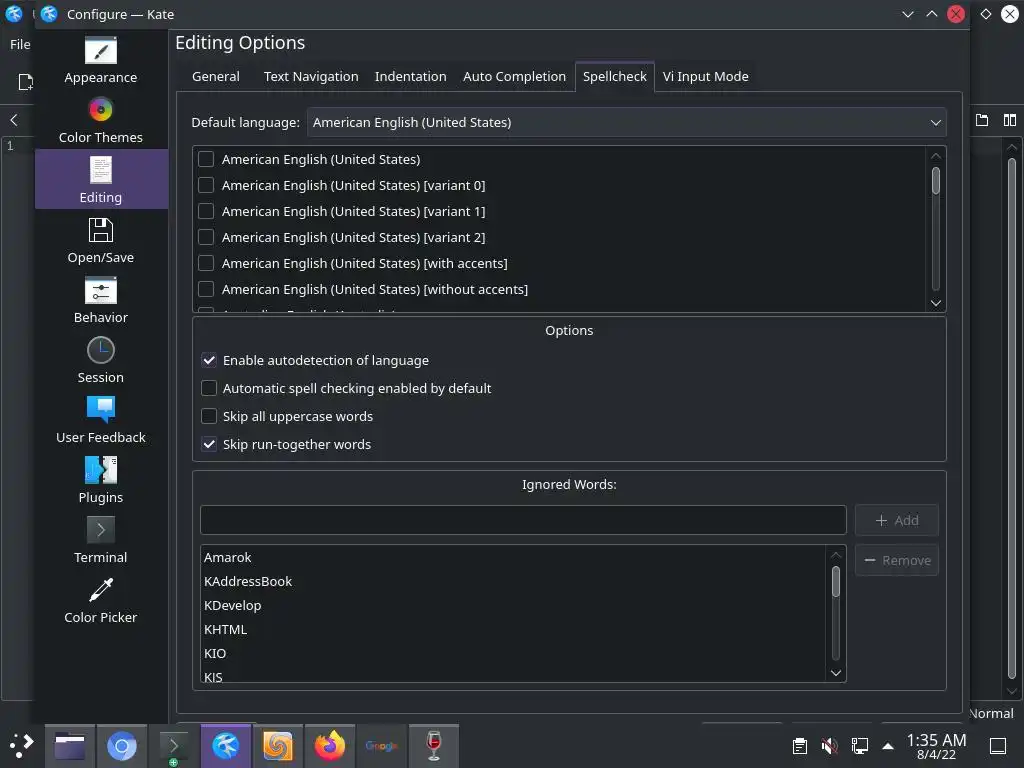
Task: Check American English [variant 1] dictionary
Action: pyautogui.click(x=206, y=211)
